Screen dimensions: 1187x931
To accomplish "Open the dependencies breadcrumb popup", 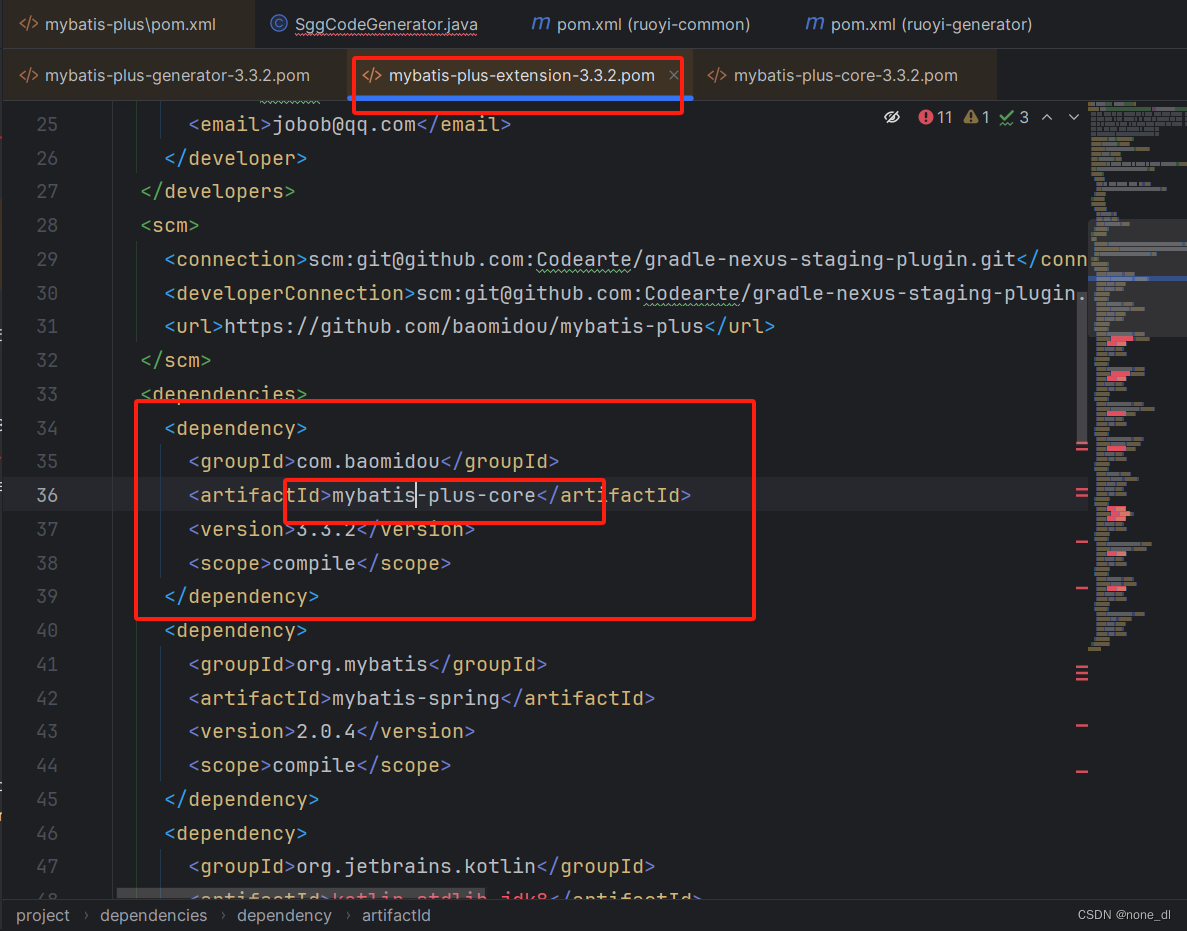I will 153,915.
